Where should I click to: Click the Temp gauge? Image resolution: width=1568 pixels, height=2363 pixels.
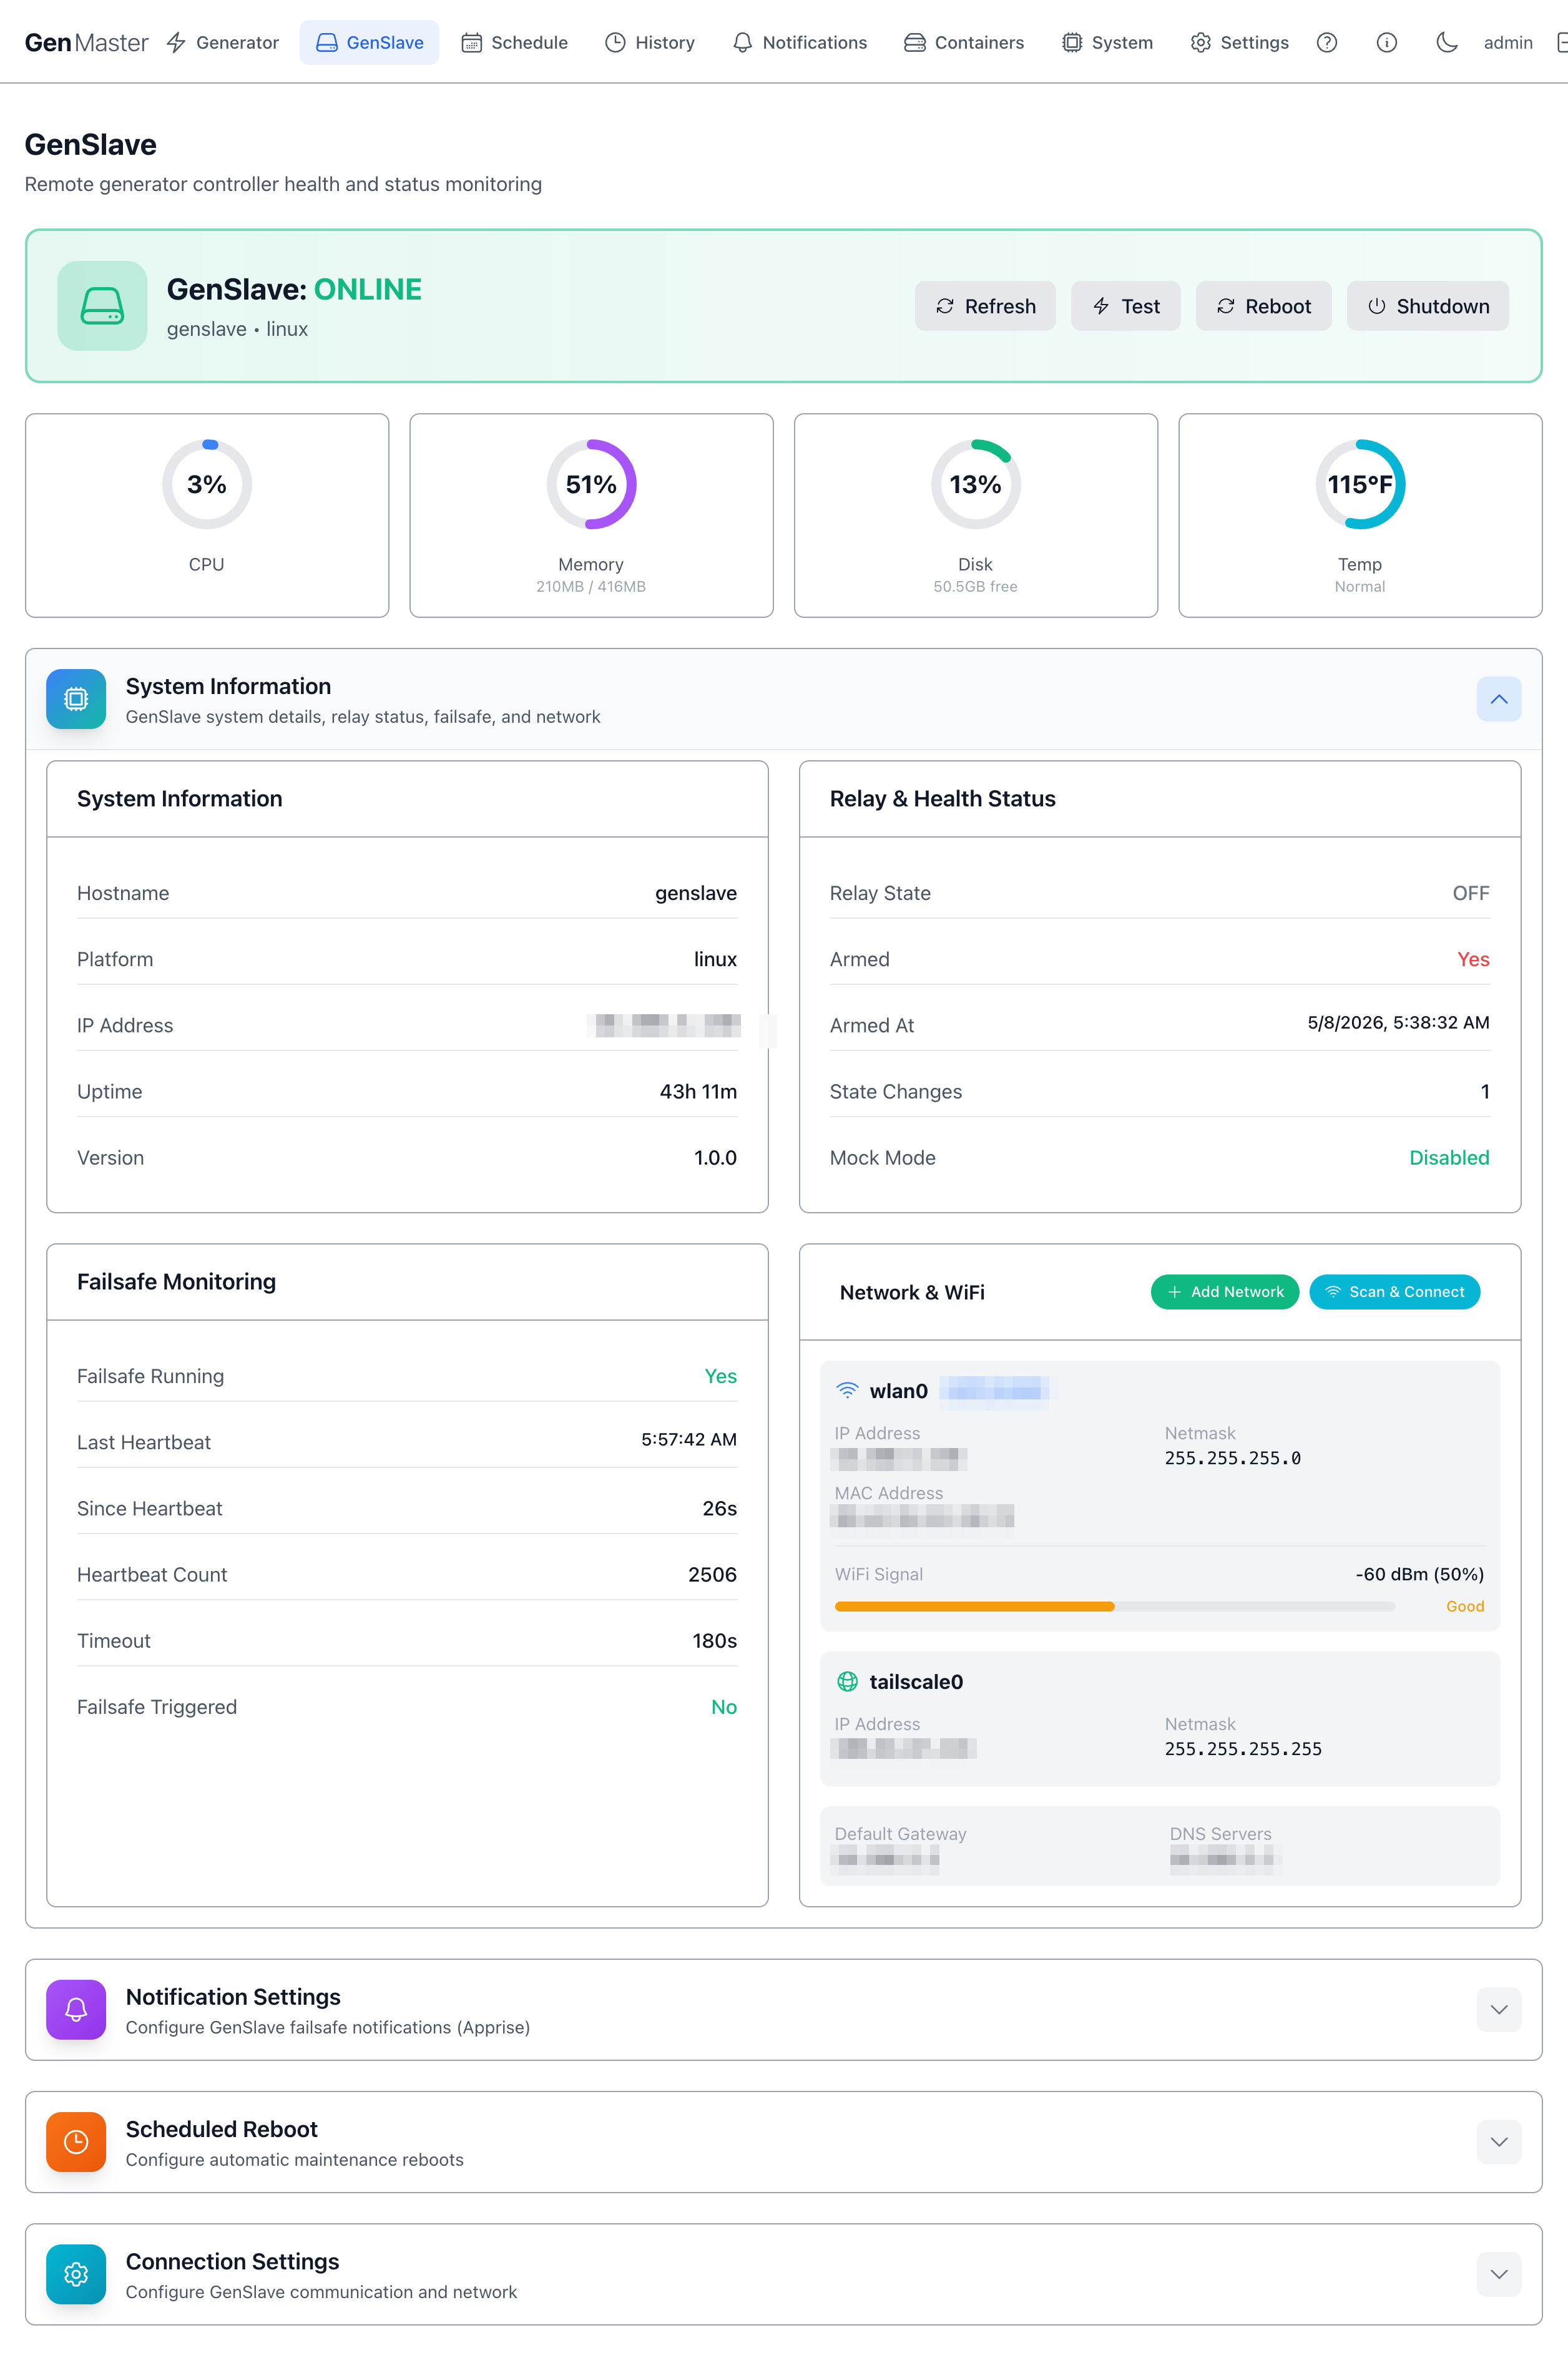(1360, 484)
